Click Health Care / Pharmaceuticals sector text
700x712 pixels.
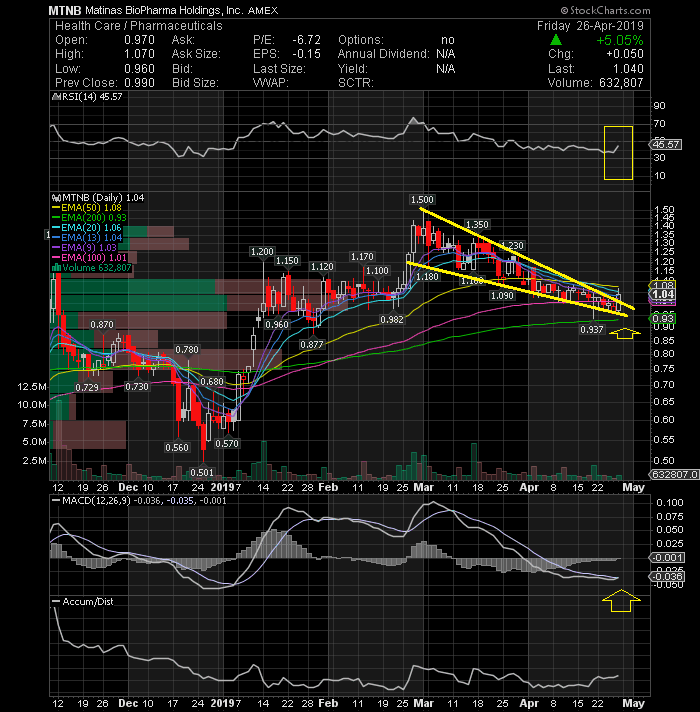[x=139, y=26]
